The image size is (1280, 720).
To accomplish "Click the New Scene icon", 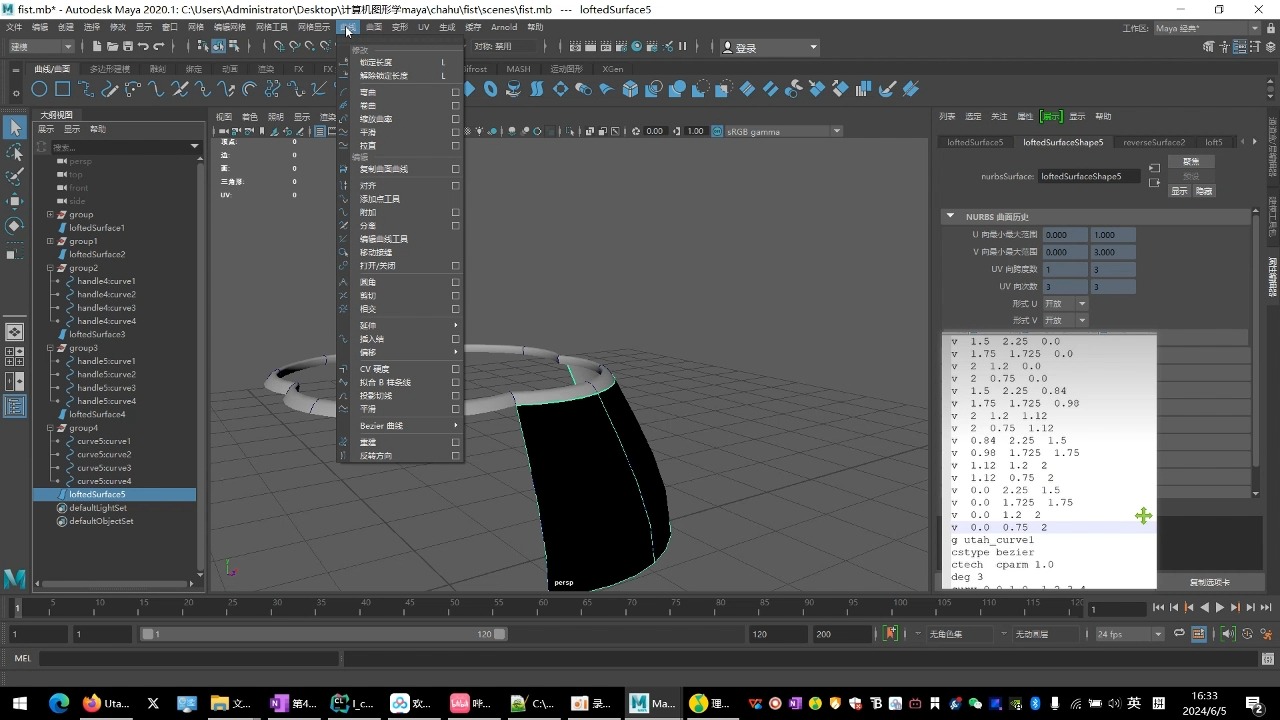I will click(97, 46).
